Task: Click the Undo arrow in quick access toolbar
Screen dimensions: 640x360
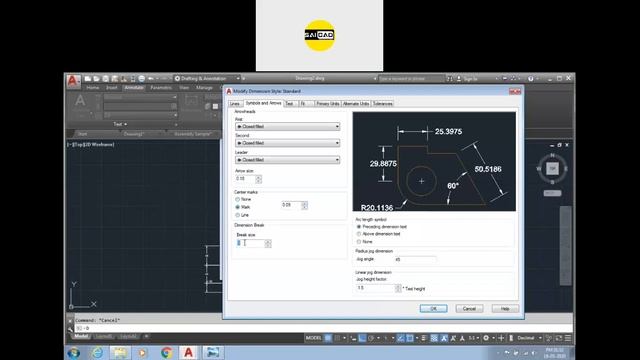Action: coord(151,78)
